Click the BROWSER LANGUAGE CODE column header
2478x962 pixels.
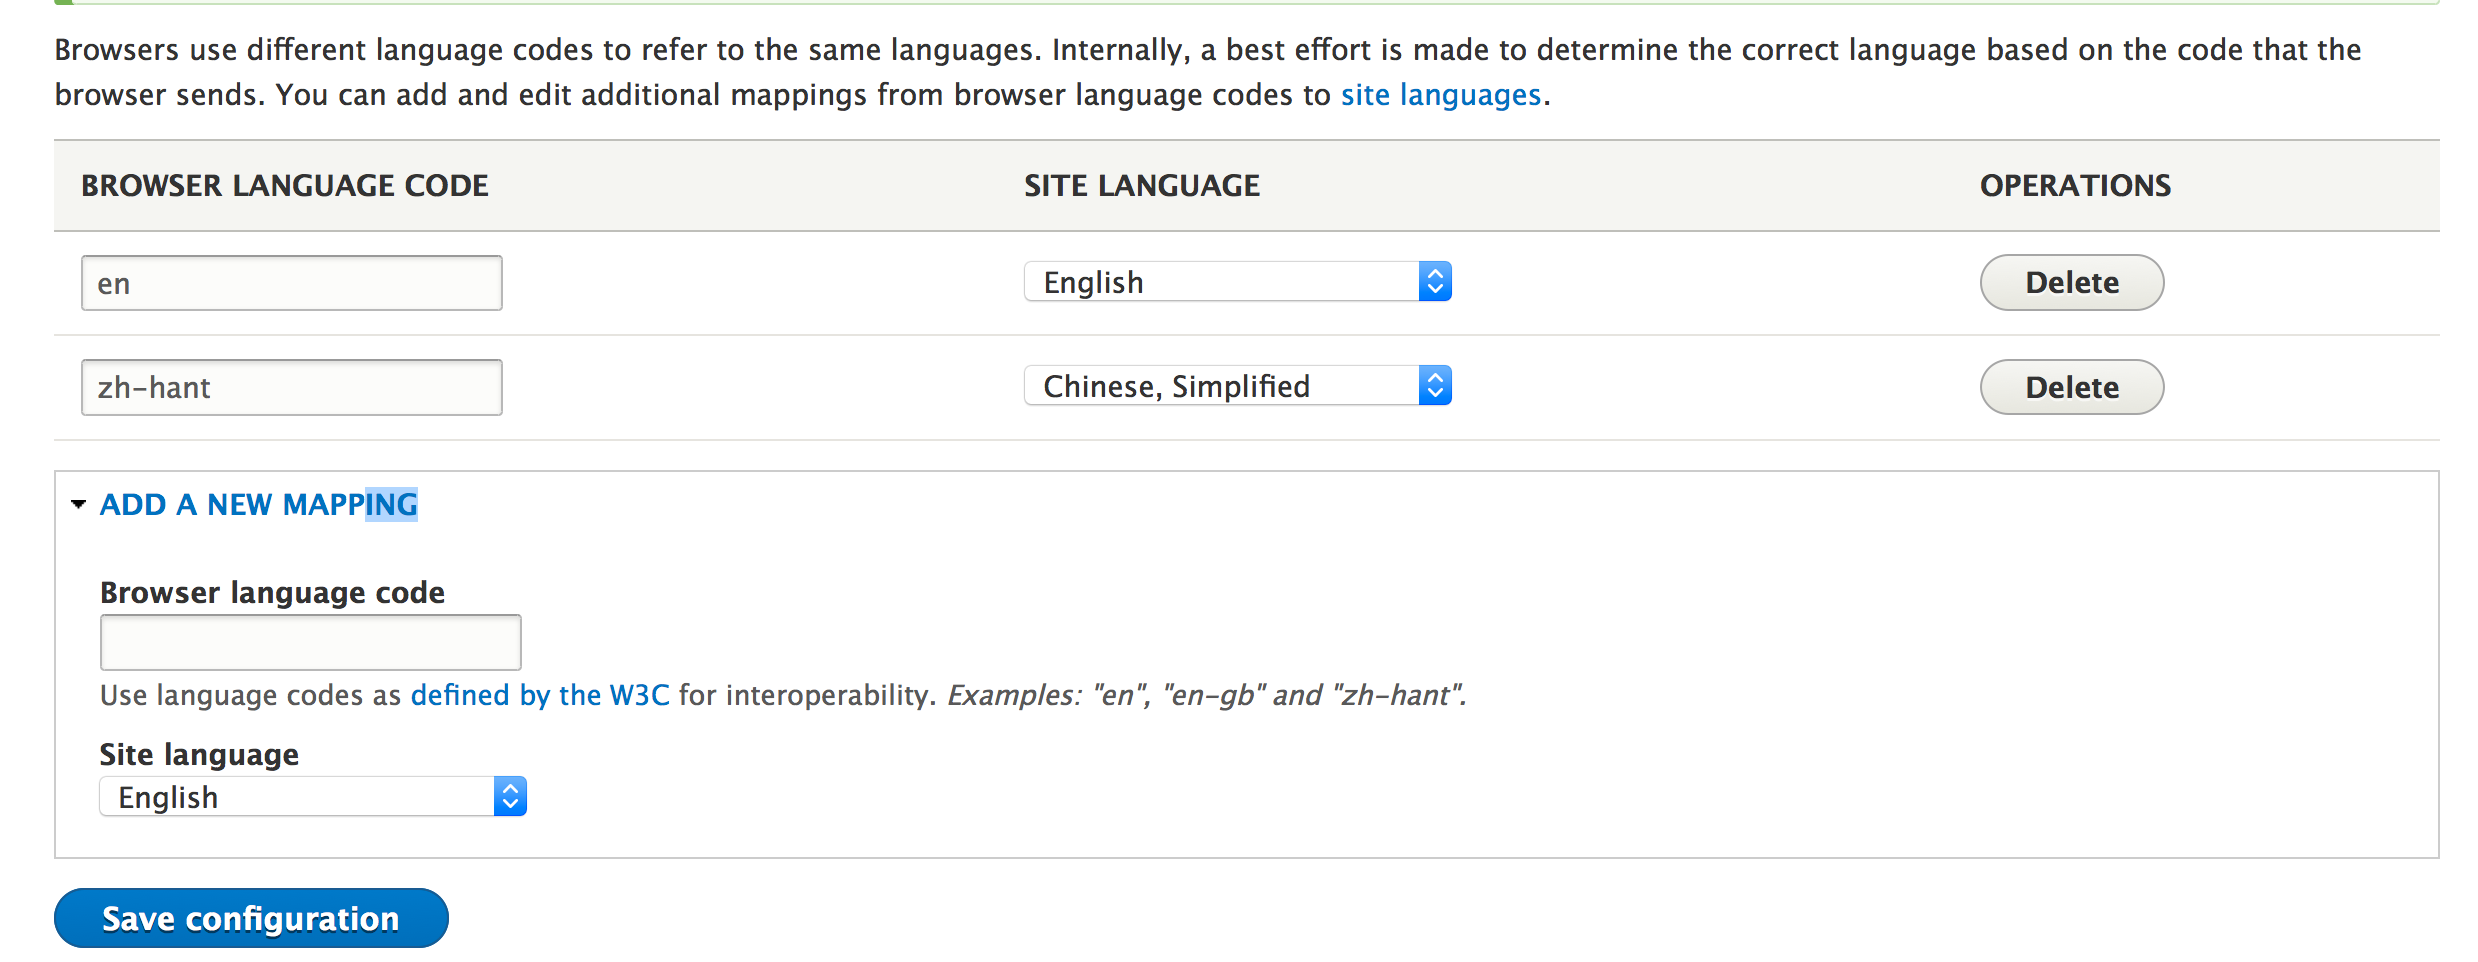click(x=285, y=185)
